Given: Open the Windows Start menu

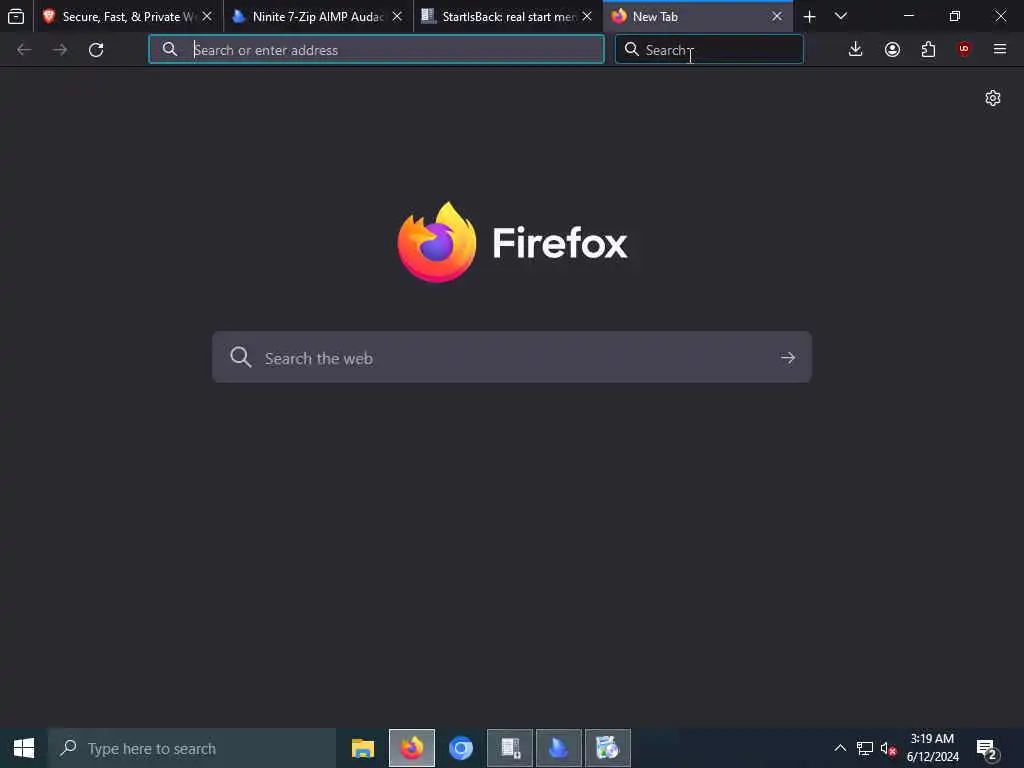Looking at the screenshot, I should (x=24, y=748).
